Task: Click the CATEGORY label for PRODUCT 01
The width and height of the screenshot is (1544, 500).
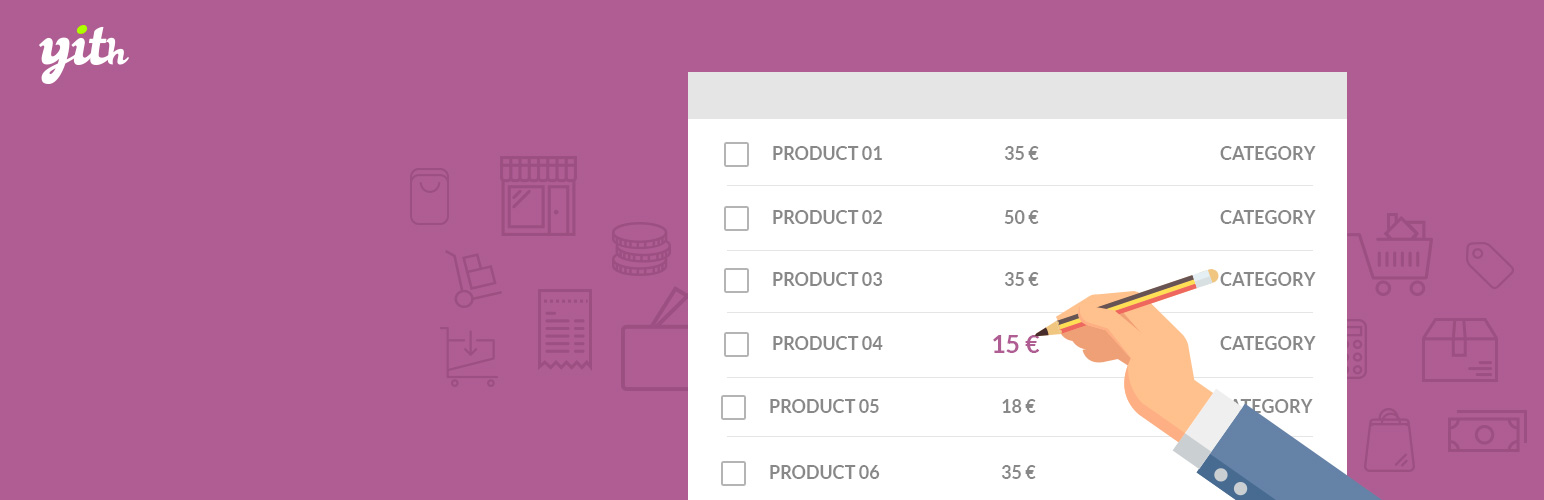Action: tap(1267, 153)
